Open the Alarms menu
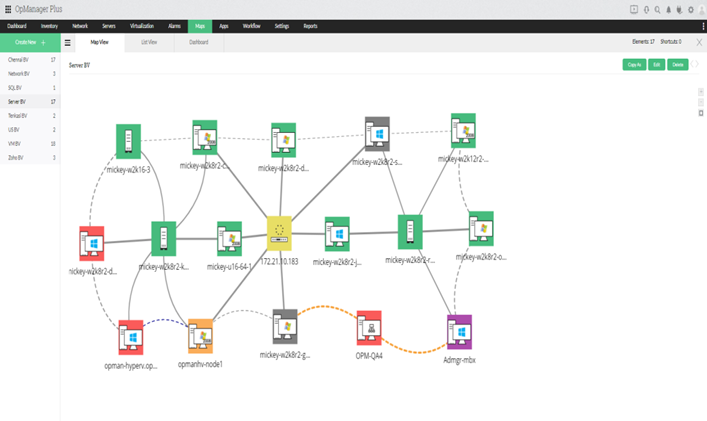Image resolution: width=707 pixels, height=421 pixels. (x=174, y=26)
